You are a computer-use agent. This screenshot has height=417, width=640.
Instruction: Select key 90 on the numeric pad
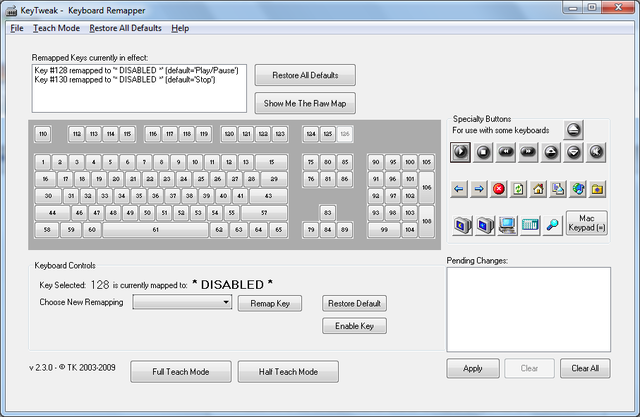pos(376,162)
